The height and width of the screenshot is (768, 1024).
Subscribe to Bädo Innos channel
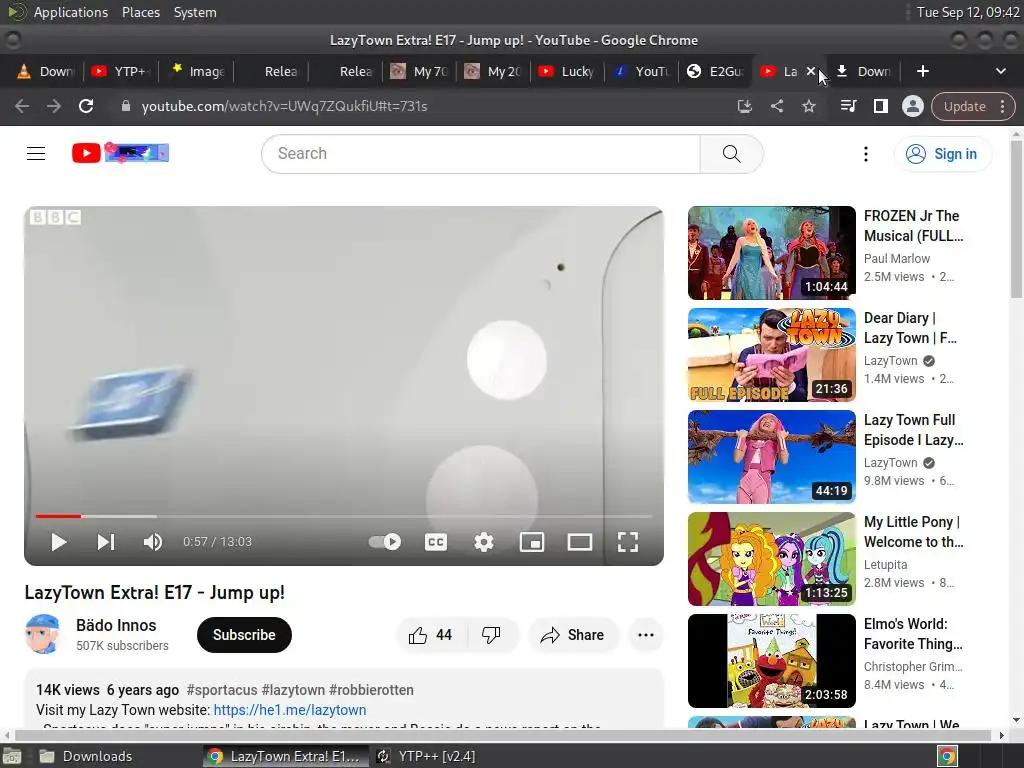click(x=244, y=635)
